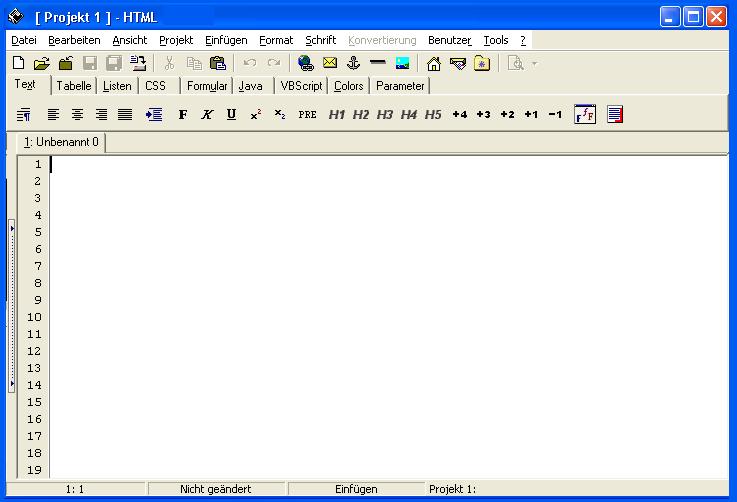The height and width of the screenshot is (502, 737).
Task: Apply H2 heading
Action: pos(361,114)
